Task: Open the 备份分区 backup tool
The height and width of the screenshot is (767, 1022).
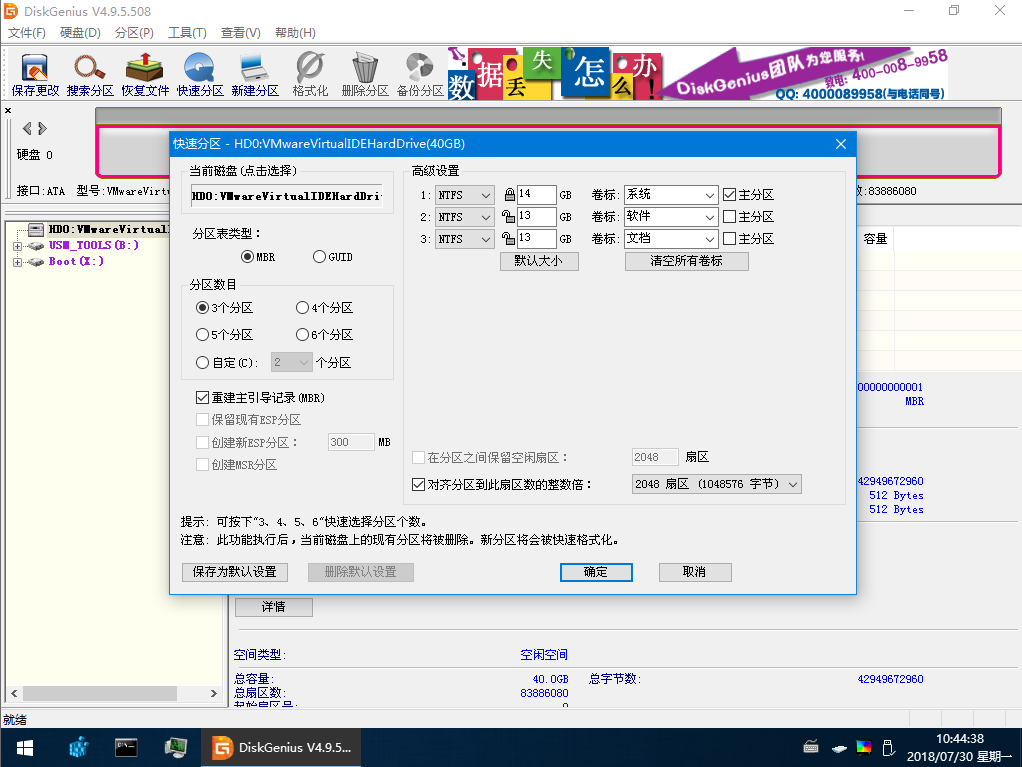Action: 420,75
